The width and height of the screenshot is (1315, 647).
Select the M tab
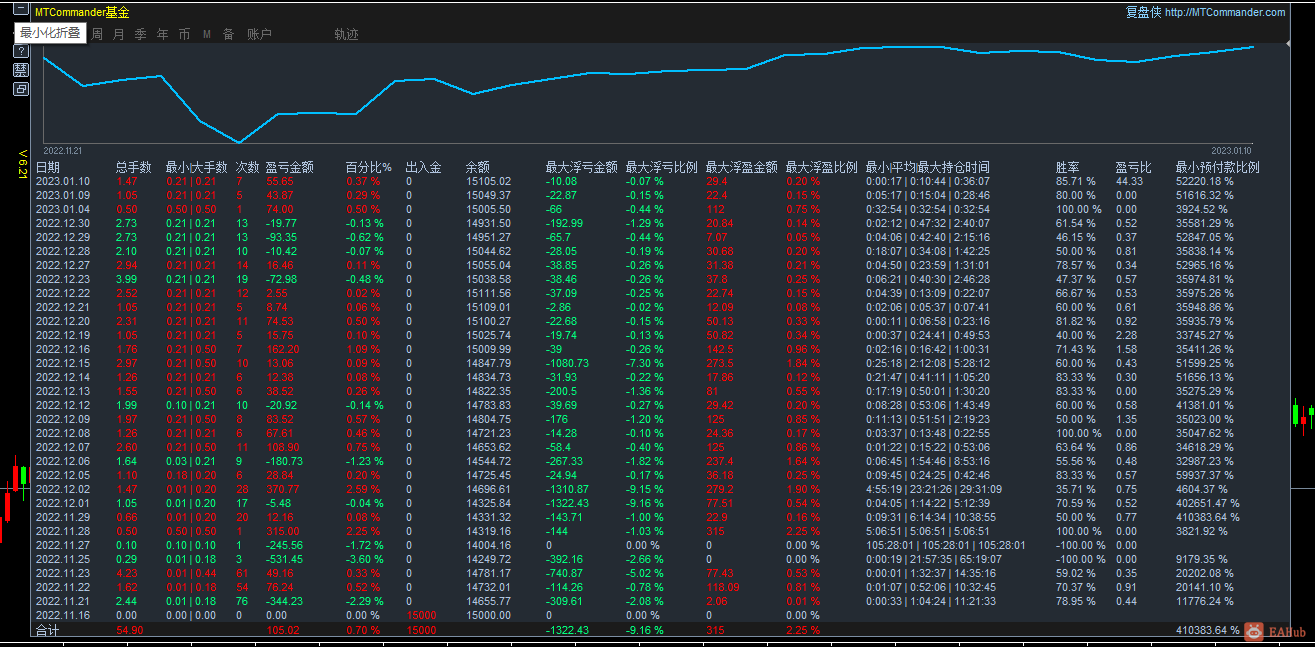point(206,34)
